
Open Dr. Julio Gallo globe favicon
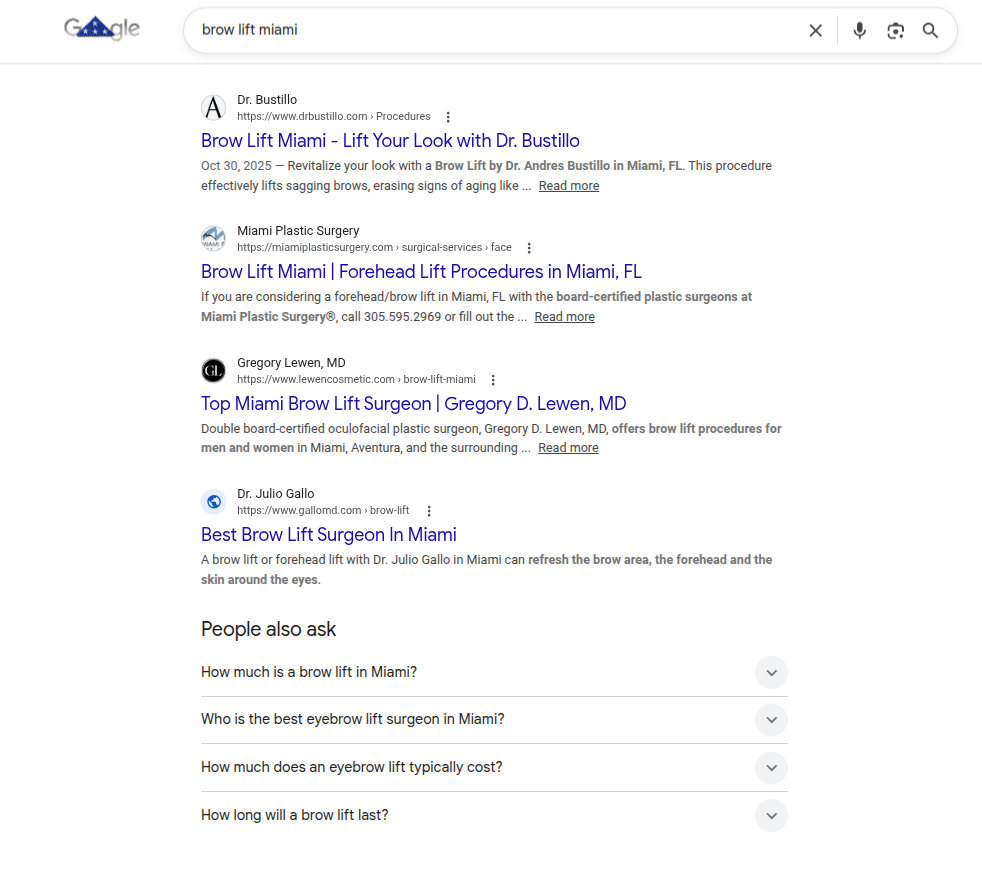coord(214,501)
